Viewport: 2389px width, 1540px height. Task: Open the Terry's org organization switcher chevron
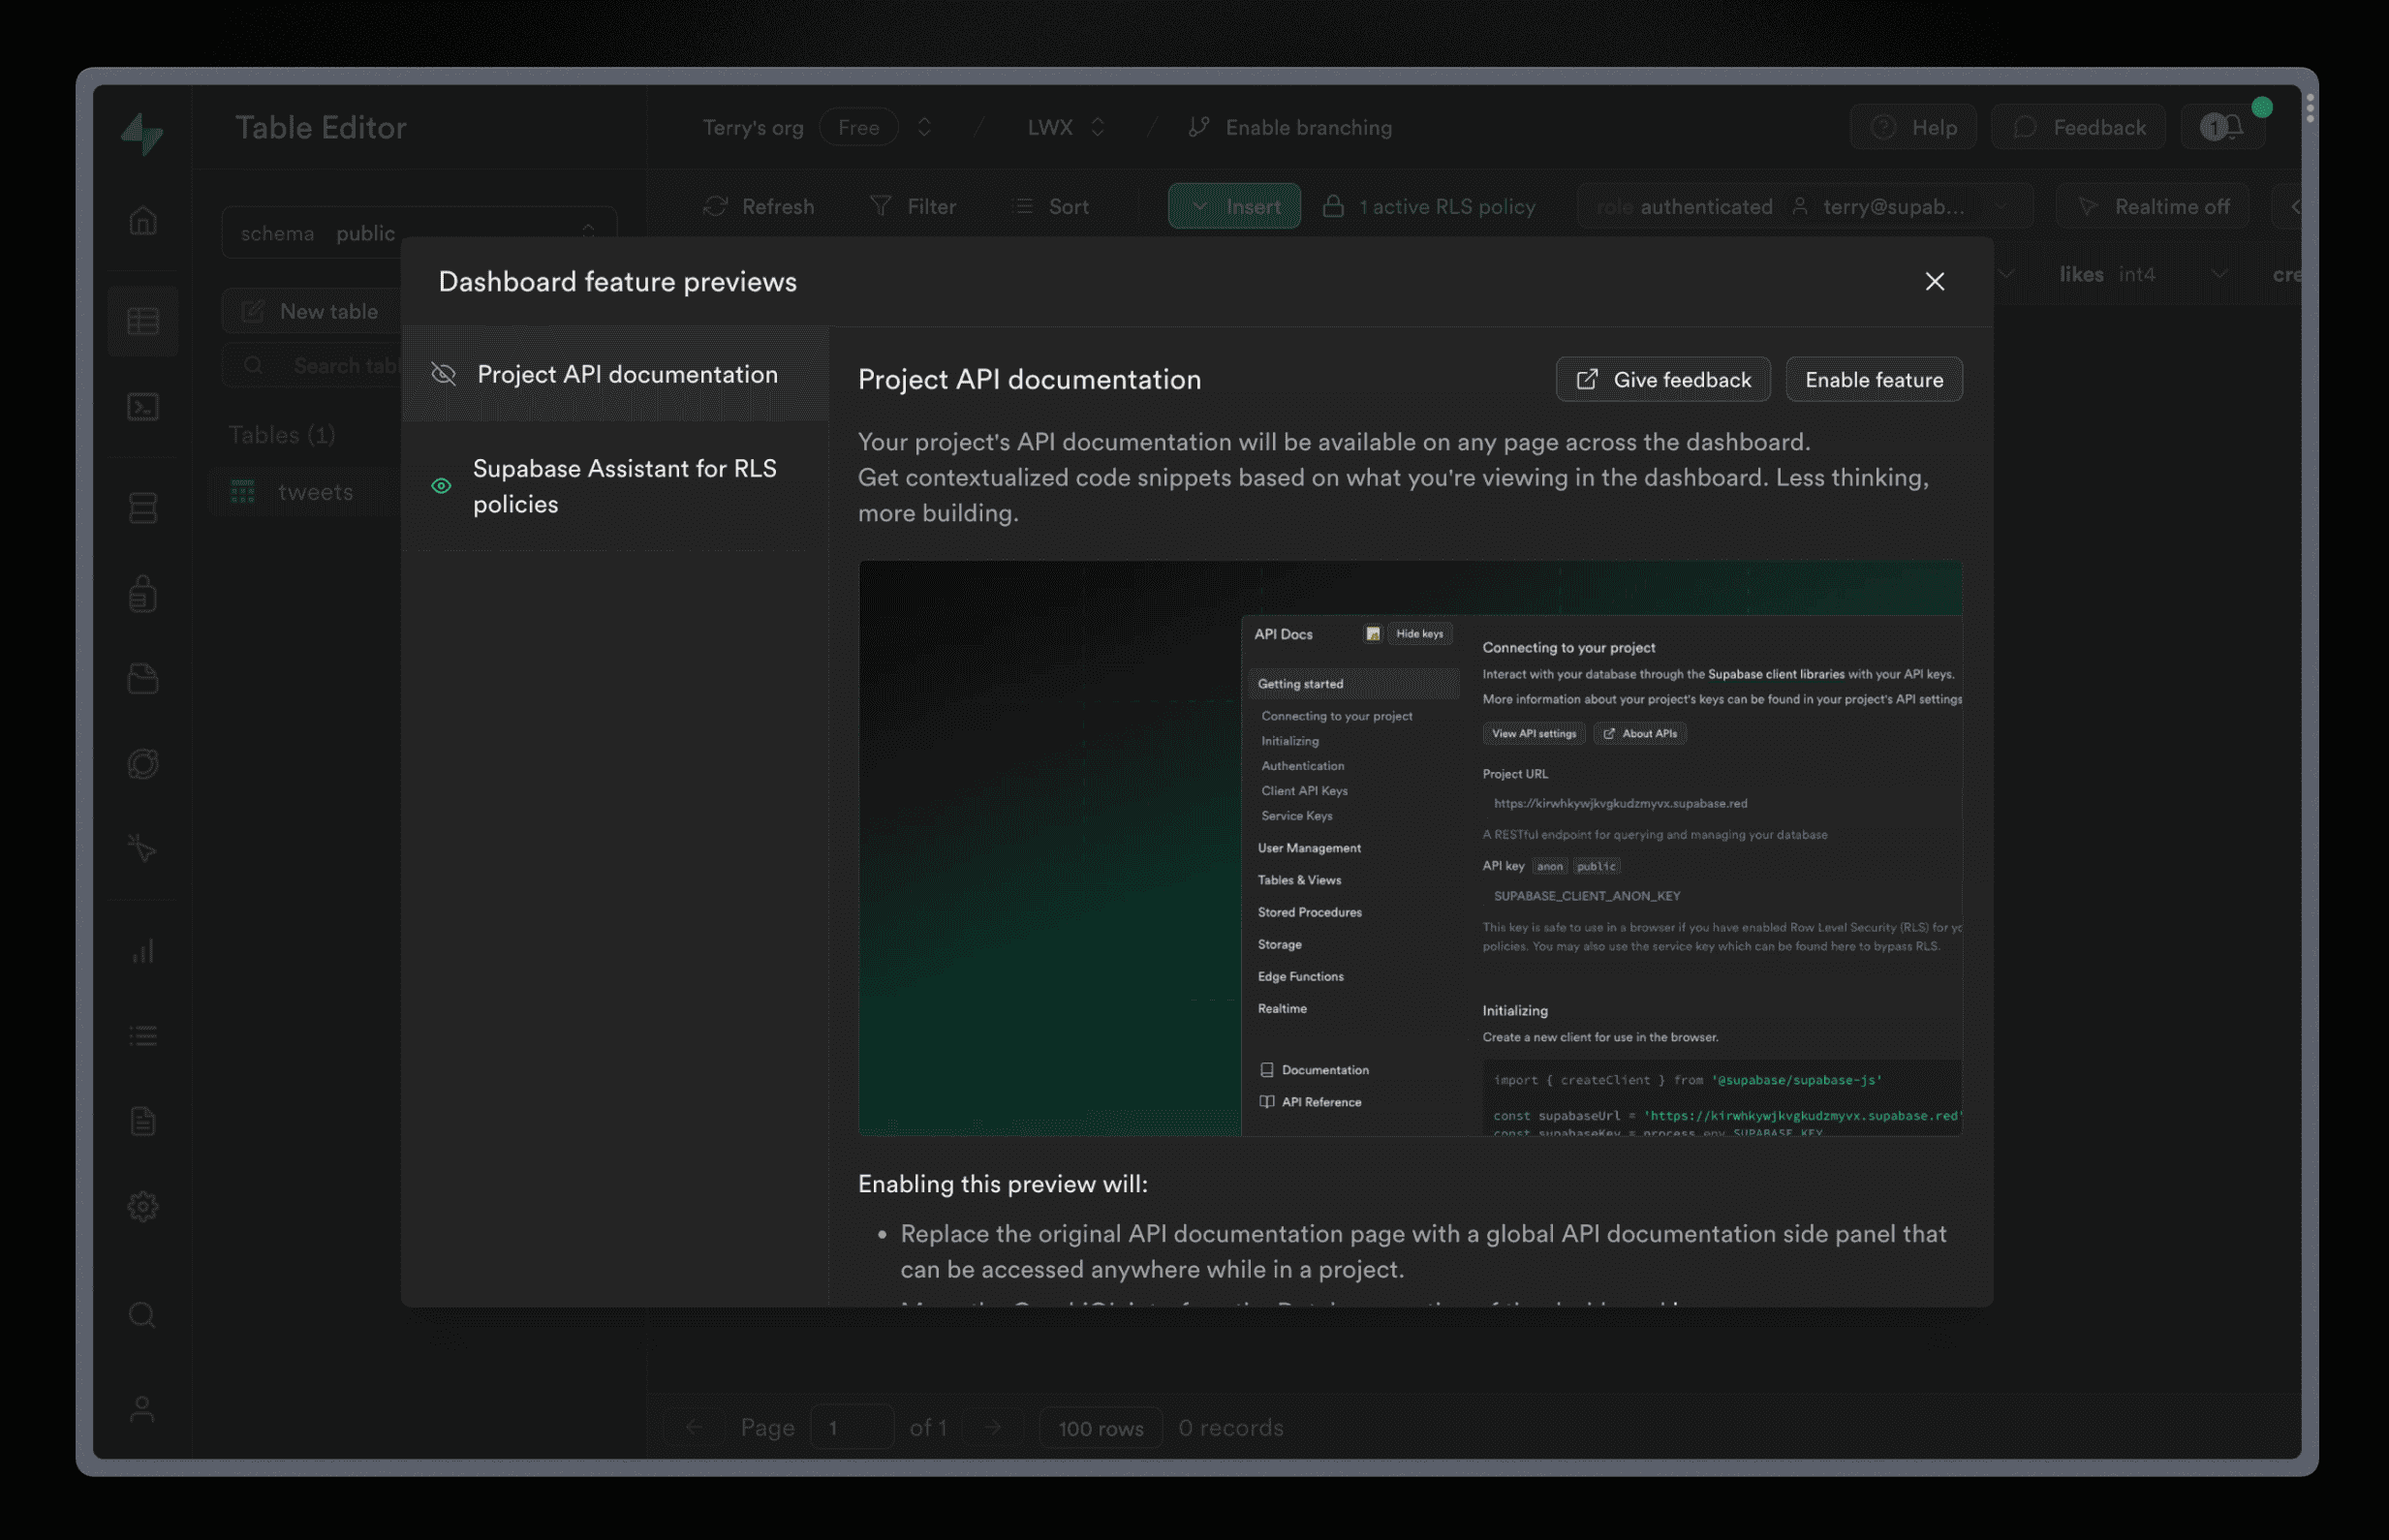925,127
